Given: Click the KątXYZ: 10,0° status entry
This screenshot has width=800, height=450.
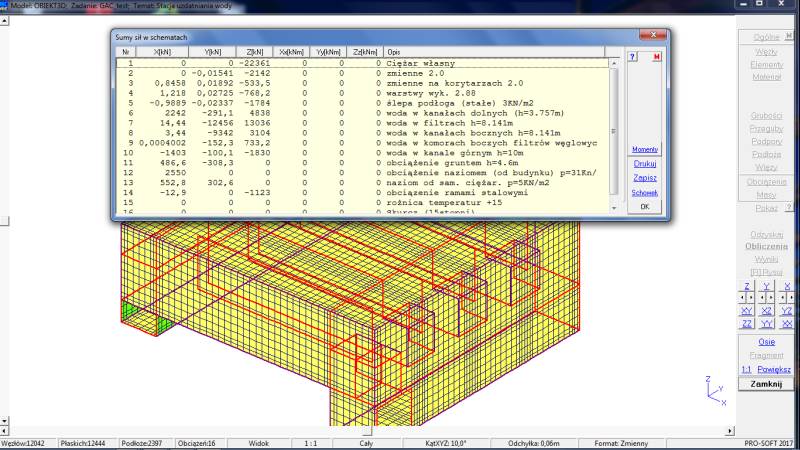Looking at the screenshot, I should coord(446,443).
